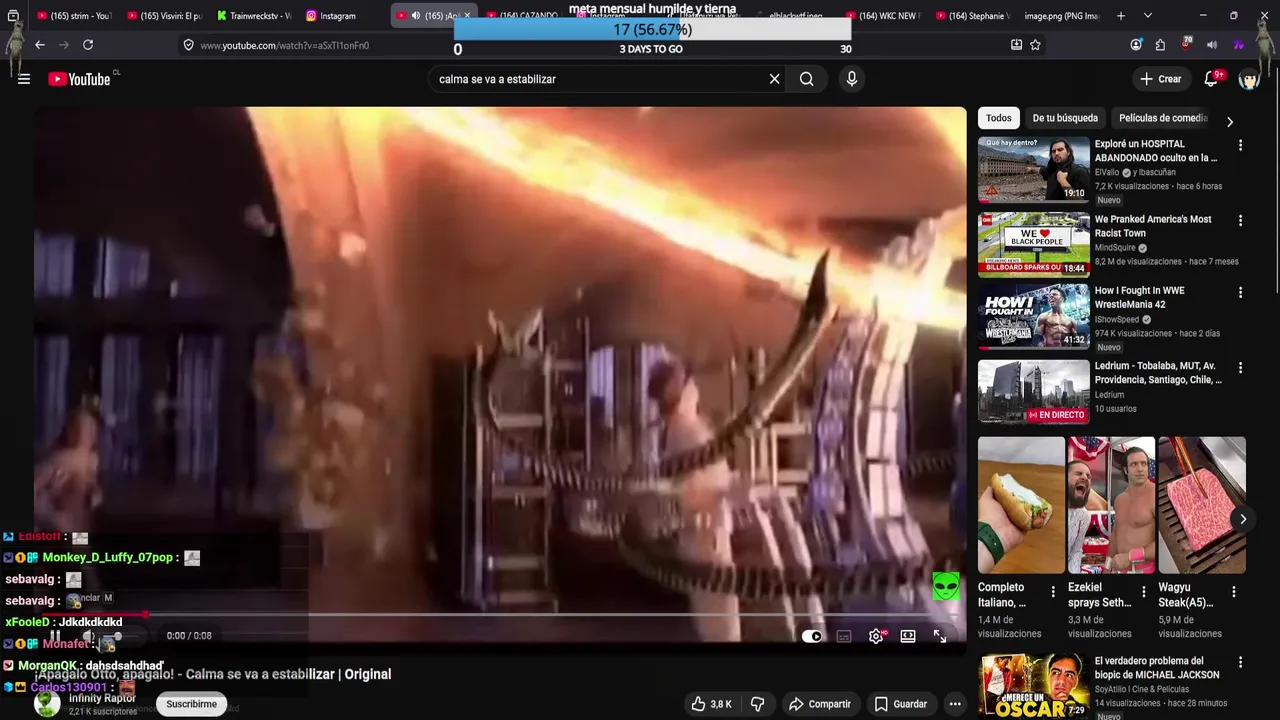The image size is (1280, 720).
Task: Open options for Ezekiel sprays Seth short
Action: click(x=1144, y=592)
